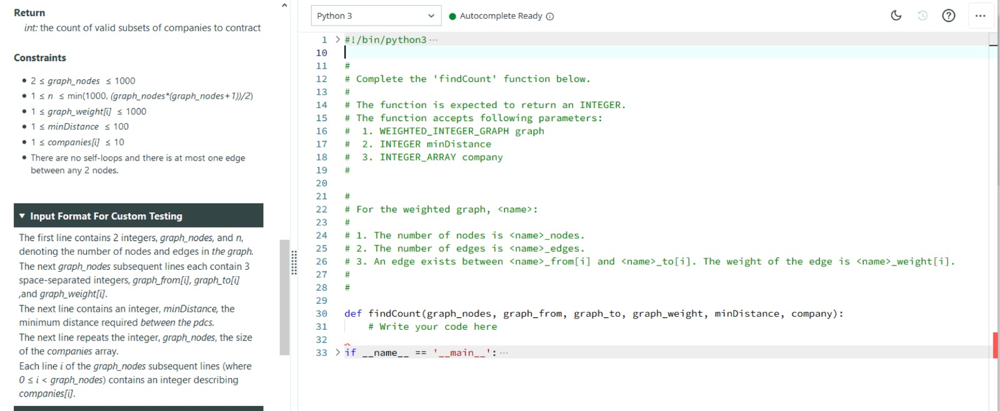Click the reset code history icon
Image resolution: width=1000 pixels, height=411 pixels.
[x=922, y=16]
